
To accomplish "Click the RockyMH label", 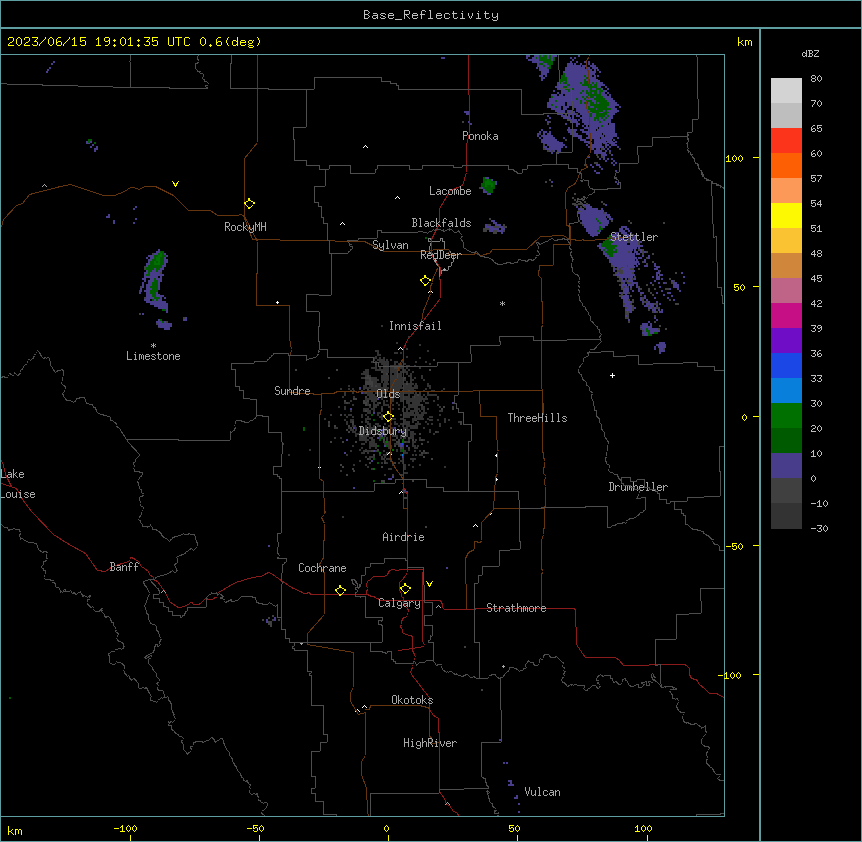I will [245, 227].
